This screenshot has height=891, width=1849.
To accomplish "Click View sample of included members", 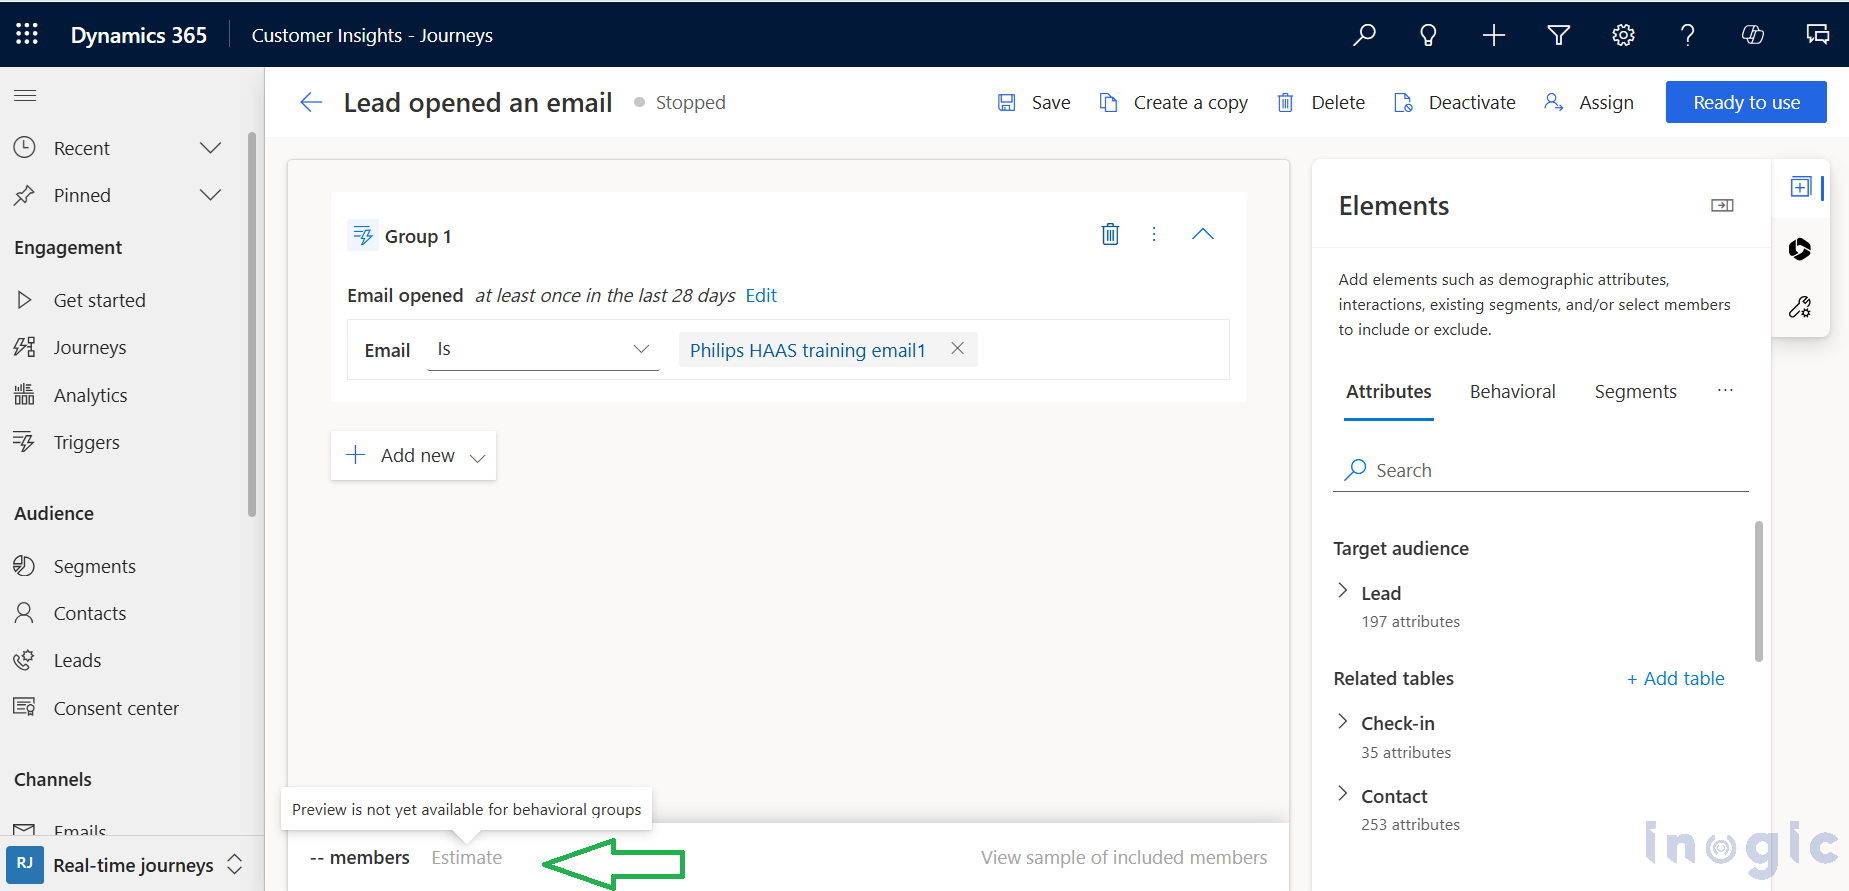I will point(1124,857).
